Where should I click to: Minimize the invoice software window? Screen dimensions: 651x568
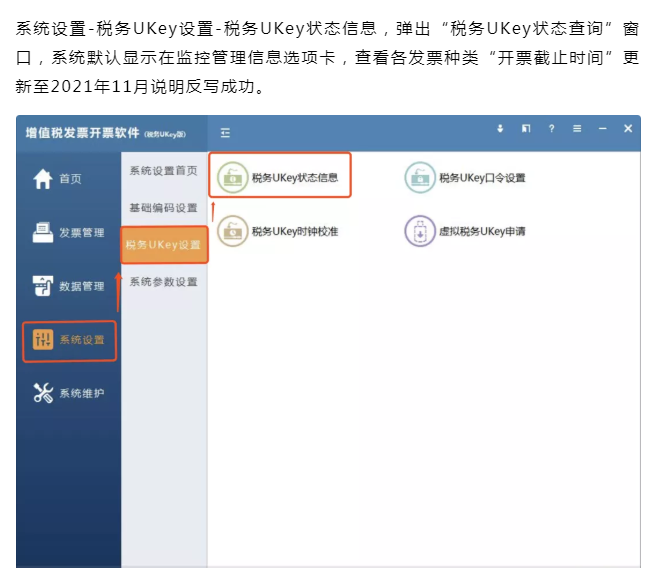tap(602, 129)
